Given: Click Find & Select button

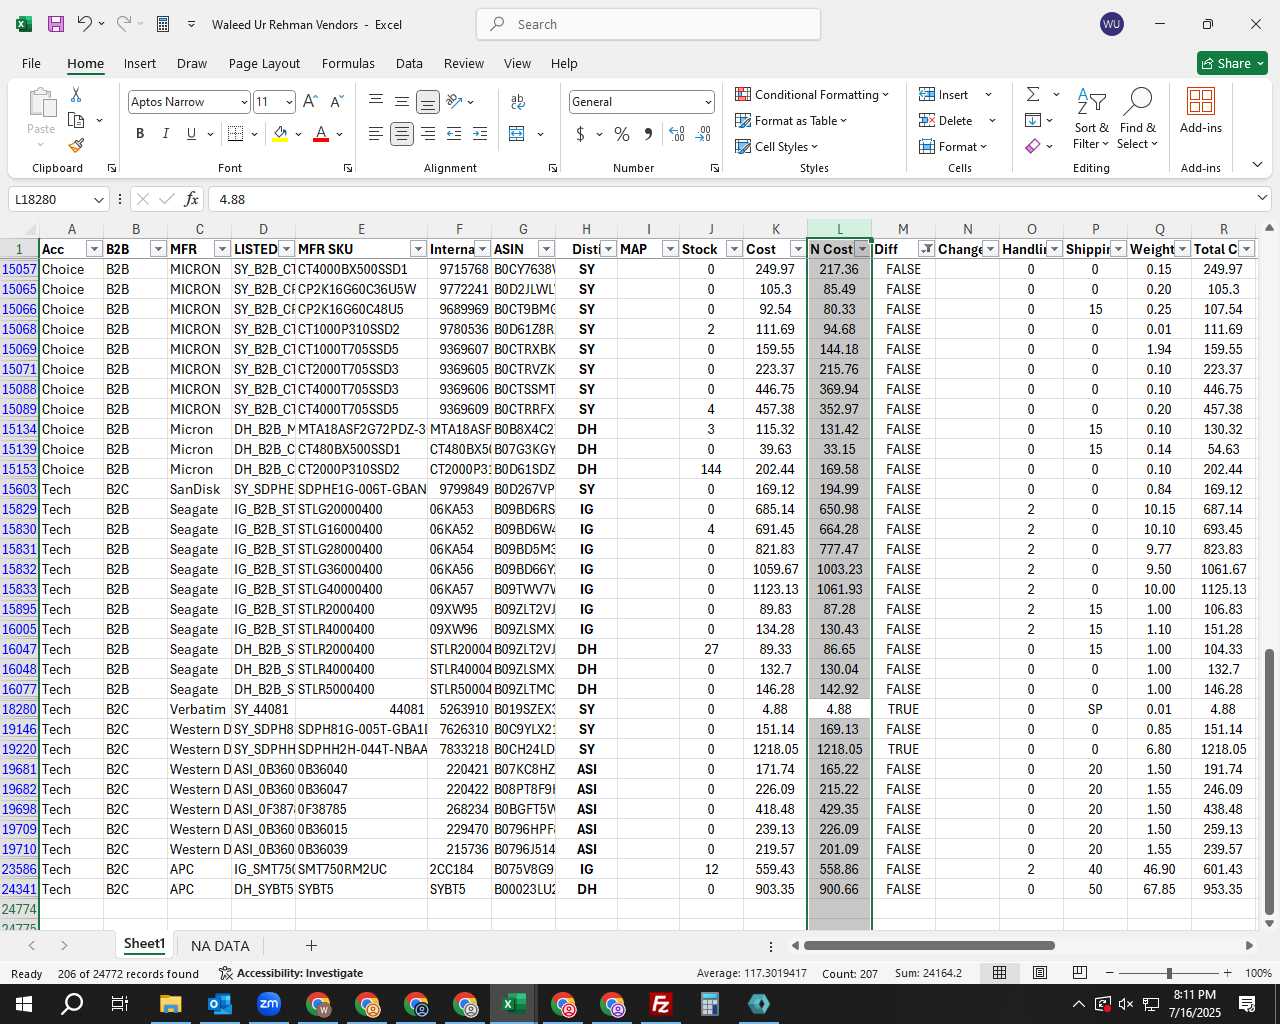Looking at the screenshot, I should click(1138, 118).
